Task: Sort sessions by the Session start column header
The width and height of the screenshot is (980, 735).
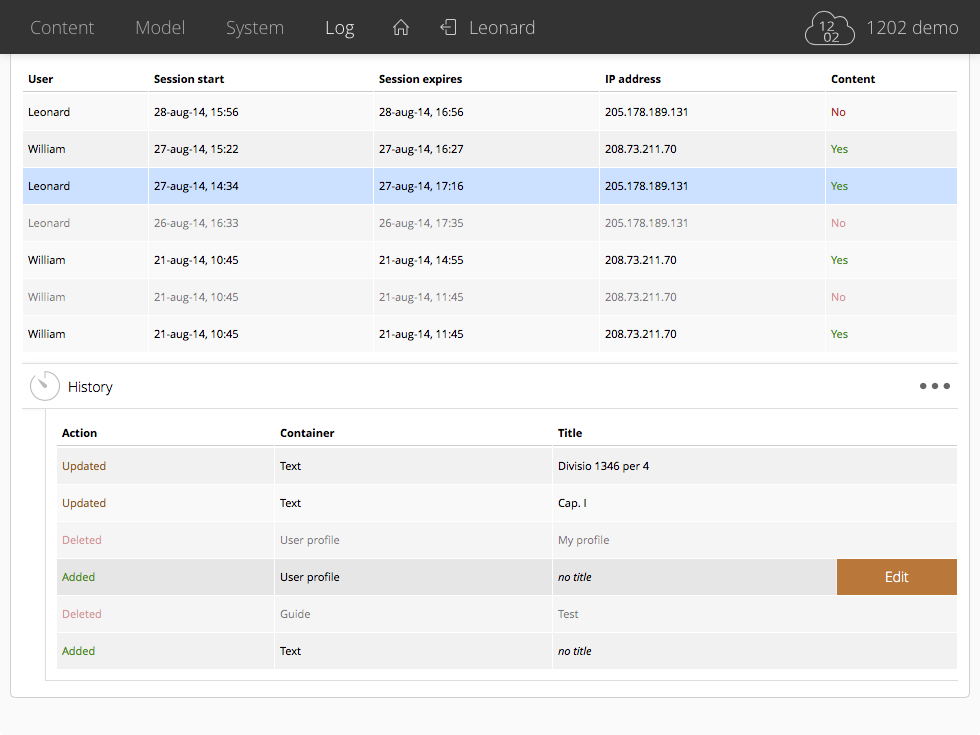Action: tap(189, 79)
